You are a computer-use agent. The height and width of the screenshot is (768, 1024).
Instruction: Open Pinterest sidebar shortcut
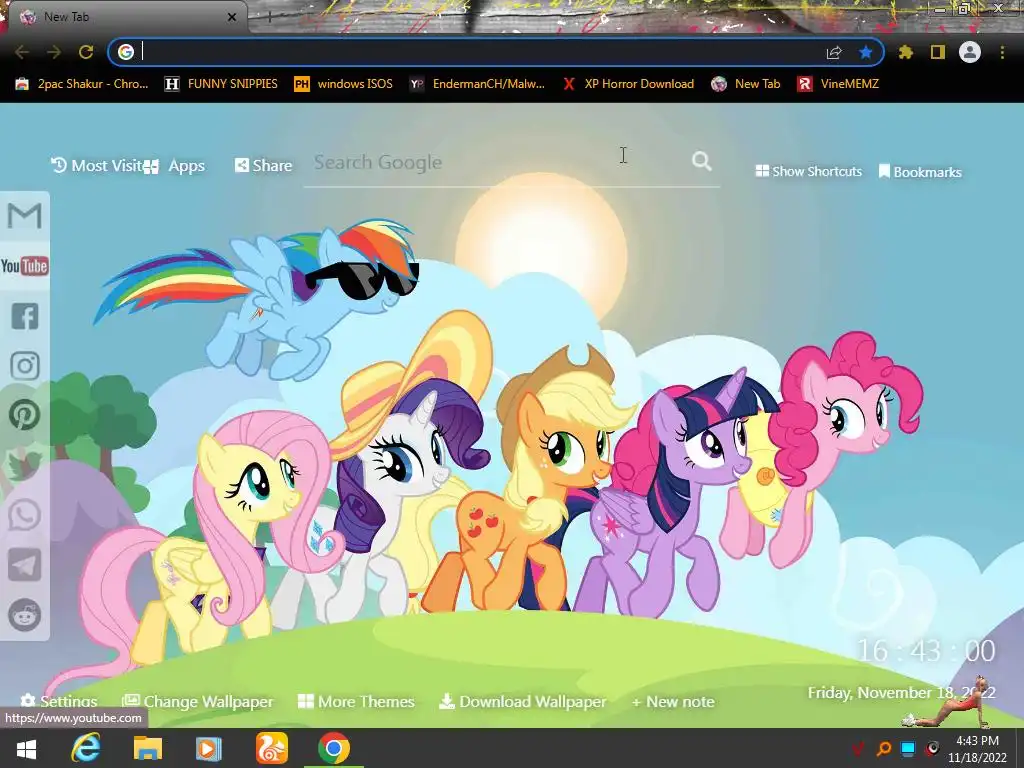pyautogui.click(x=25, y=415)
